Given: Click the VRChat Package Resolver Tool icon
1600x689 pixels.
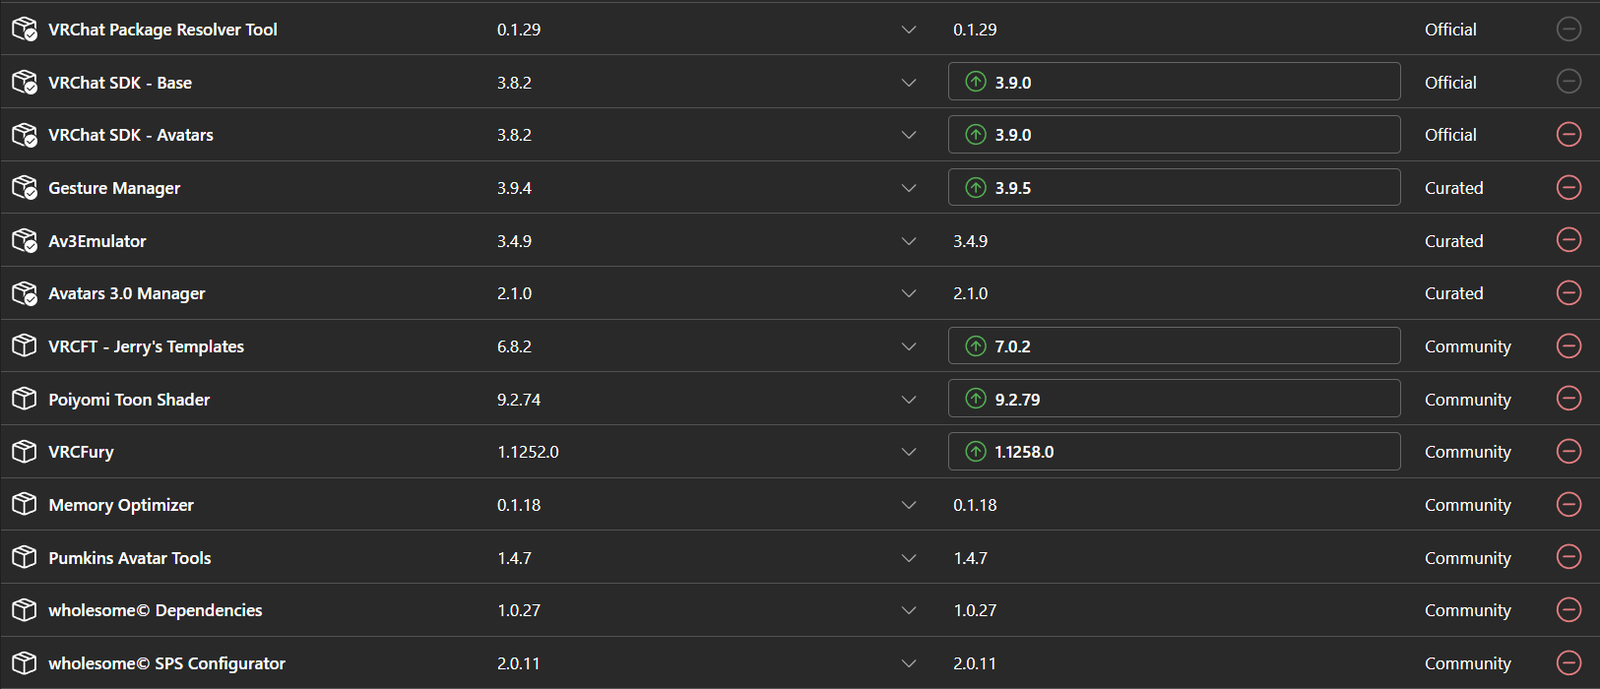Looking at the screenshot, I should click(x=24, y=29).
